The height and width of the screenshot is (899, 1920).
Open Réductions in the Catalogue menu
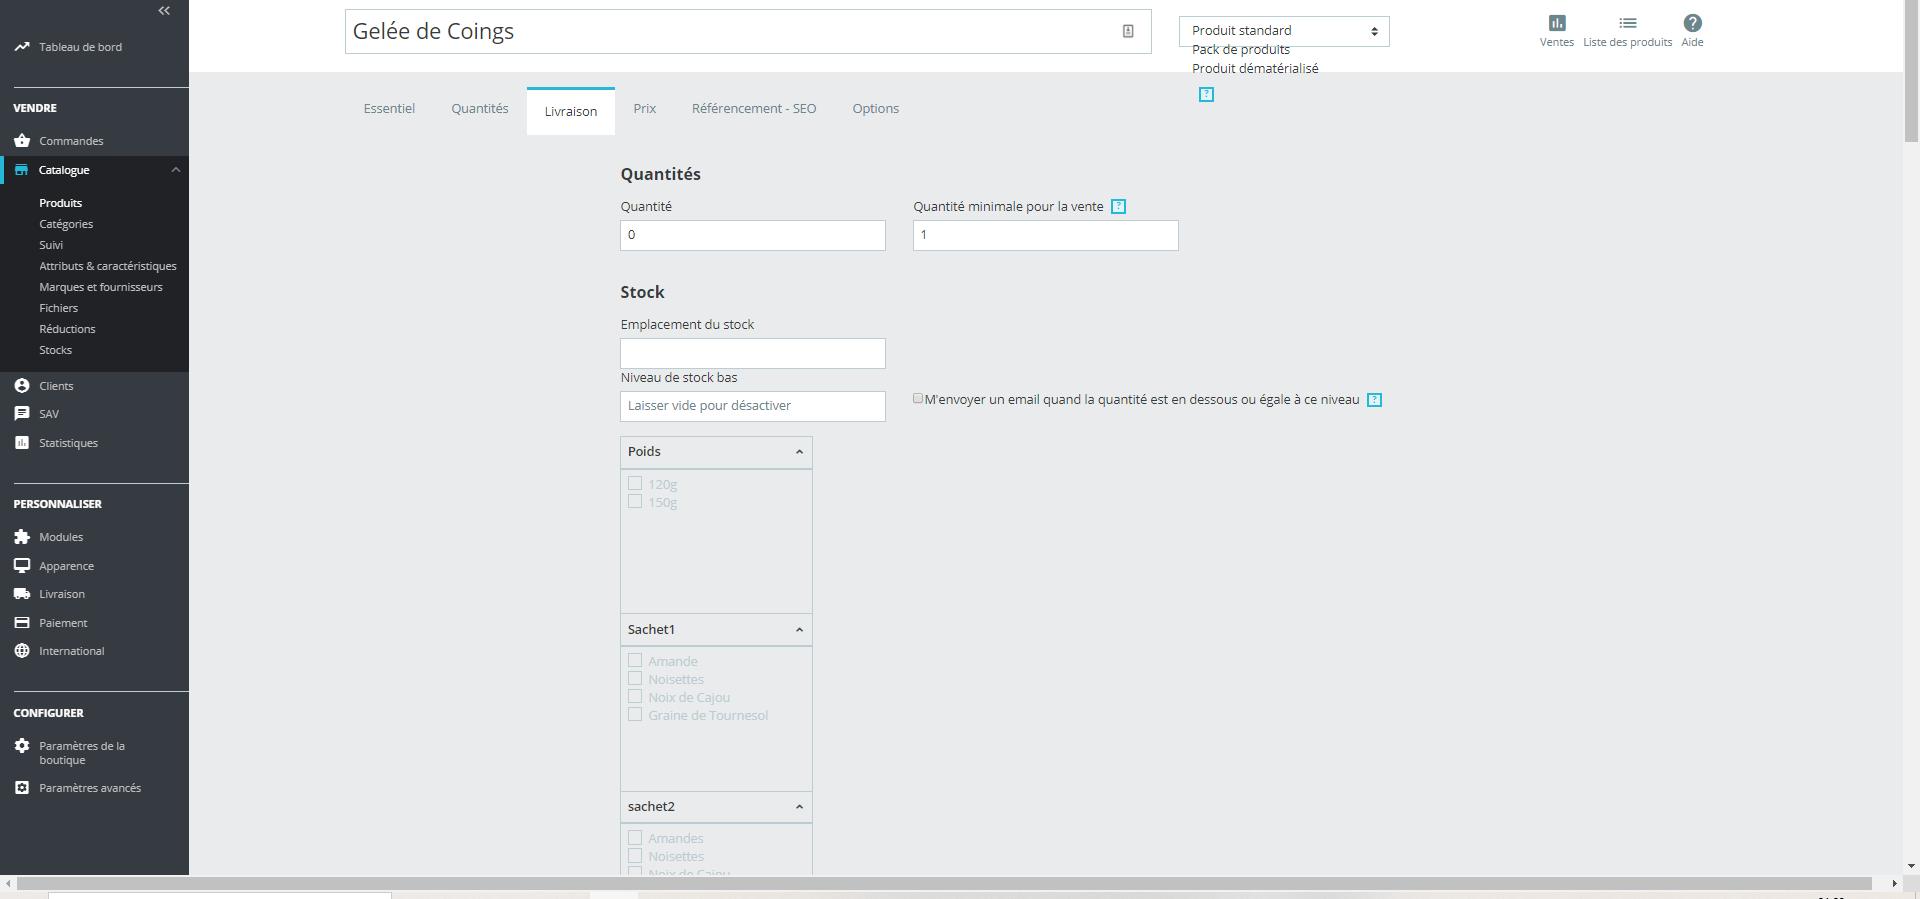coord(68,329)
